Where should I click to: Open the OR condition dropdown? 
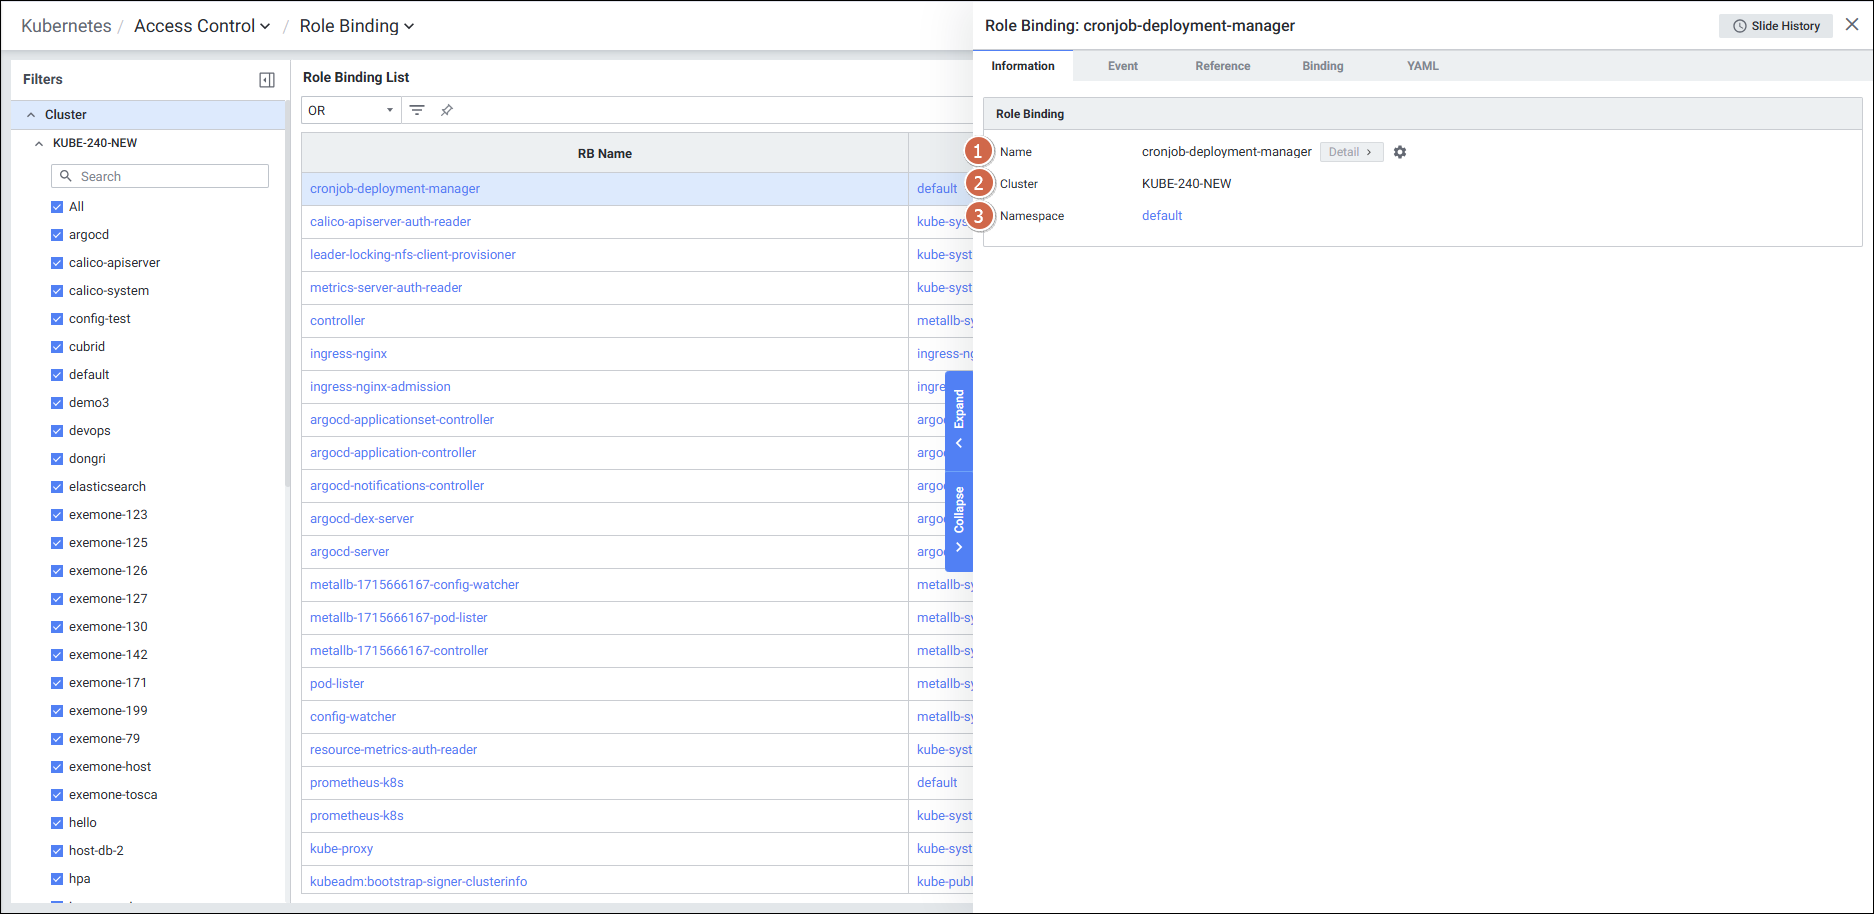(x=351, y=110)
